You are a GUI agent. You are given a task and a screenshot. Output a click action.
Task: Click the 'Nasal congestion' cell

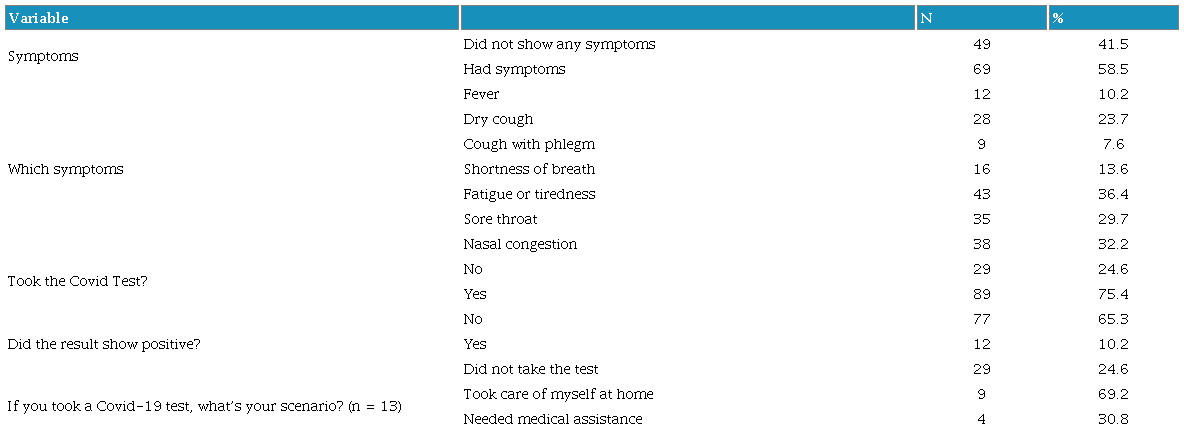(x=520, y=244)
